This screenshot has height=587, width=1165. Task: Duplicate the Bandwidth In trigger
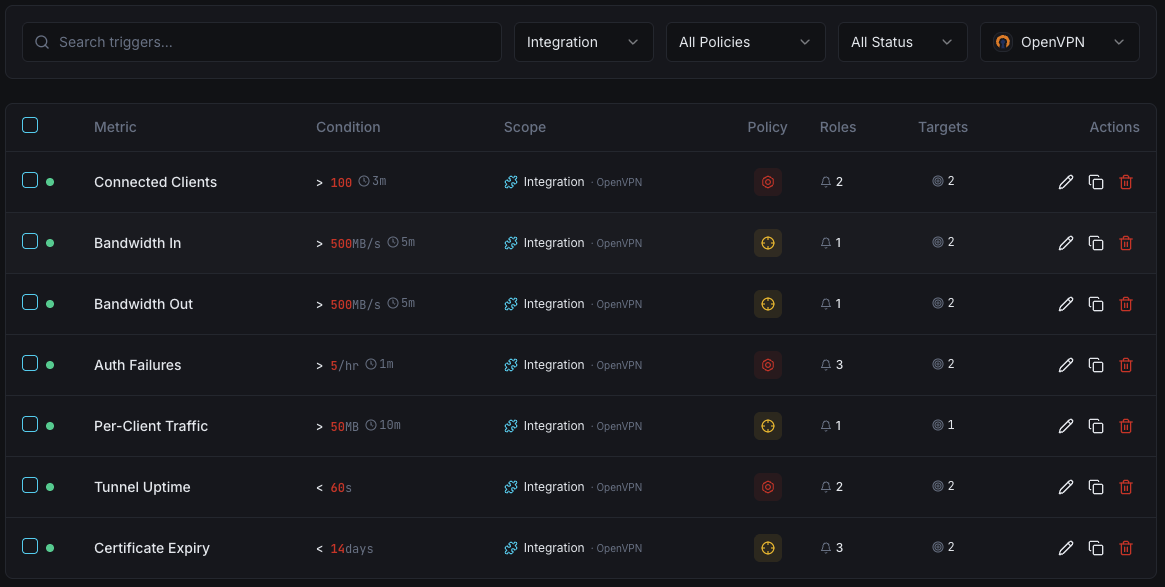click(1095, 243)
